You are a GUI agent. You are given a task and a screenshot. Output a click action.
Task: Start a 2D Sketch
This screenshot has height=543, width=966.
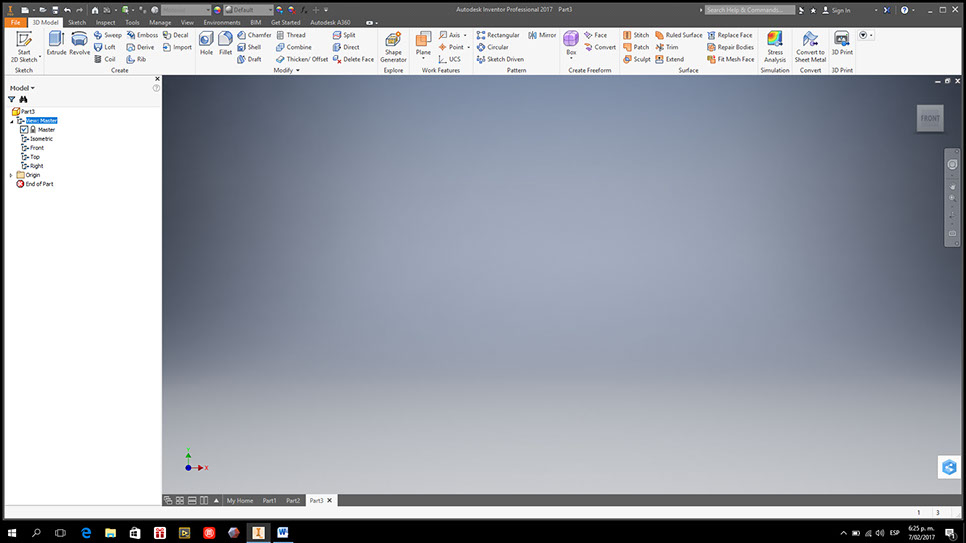[23, 47]
